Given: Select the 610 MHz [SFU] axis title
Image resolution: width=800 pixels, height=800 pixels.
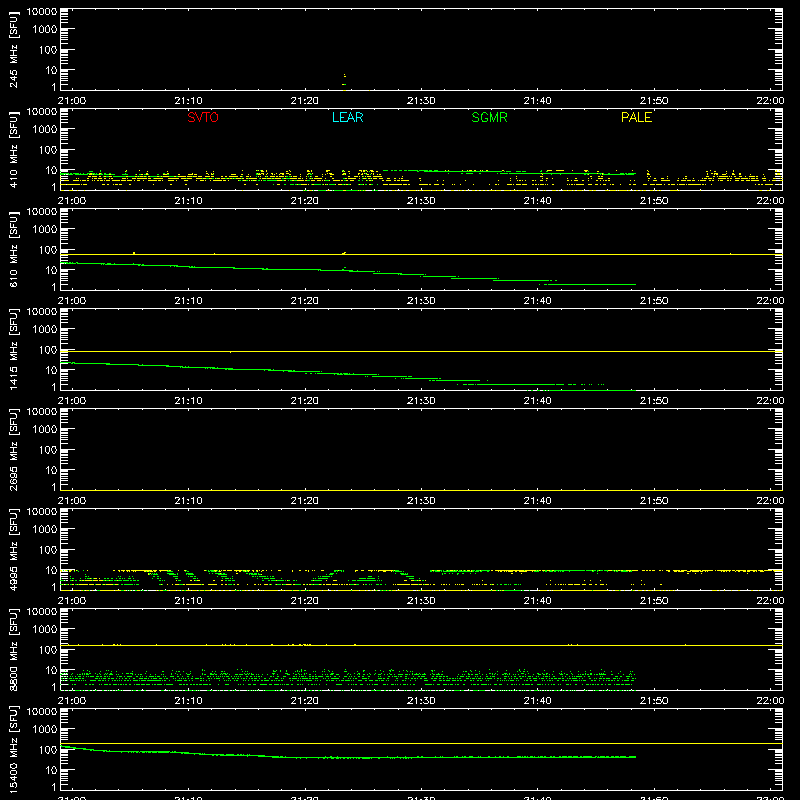Looking at the screenshot, I should tap(13, 249).
